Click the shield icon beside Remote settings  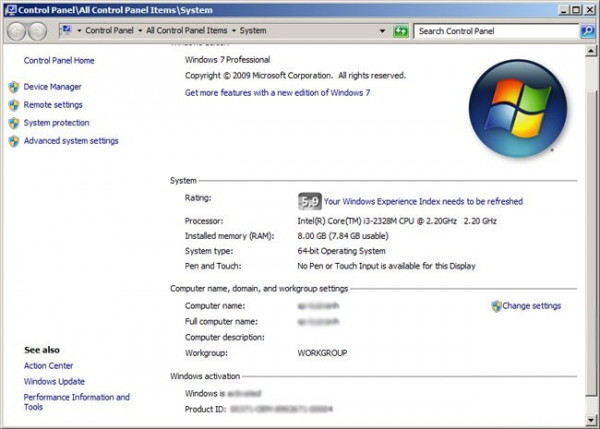click(x=14, y=105)
